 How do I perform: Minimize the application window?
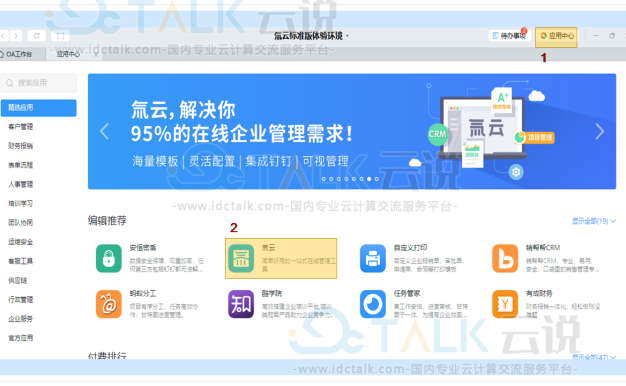pyautogui.click(x=596, y=36)
